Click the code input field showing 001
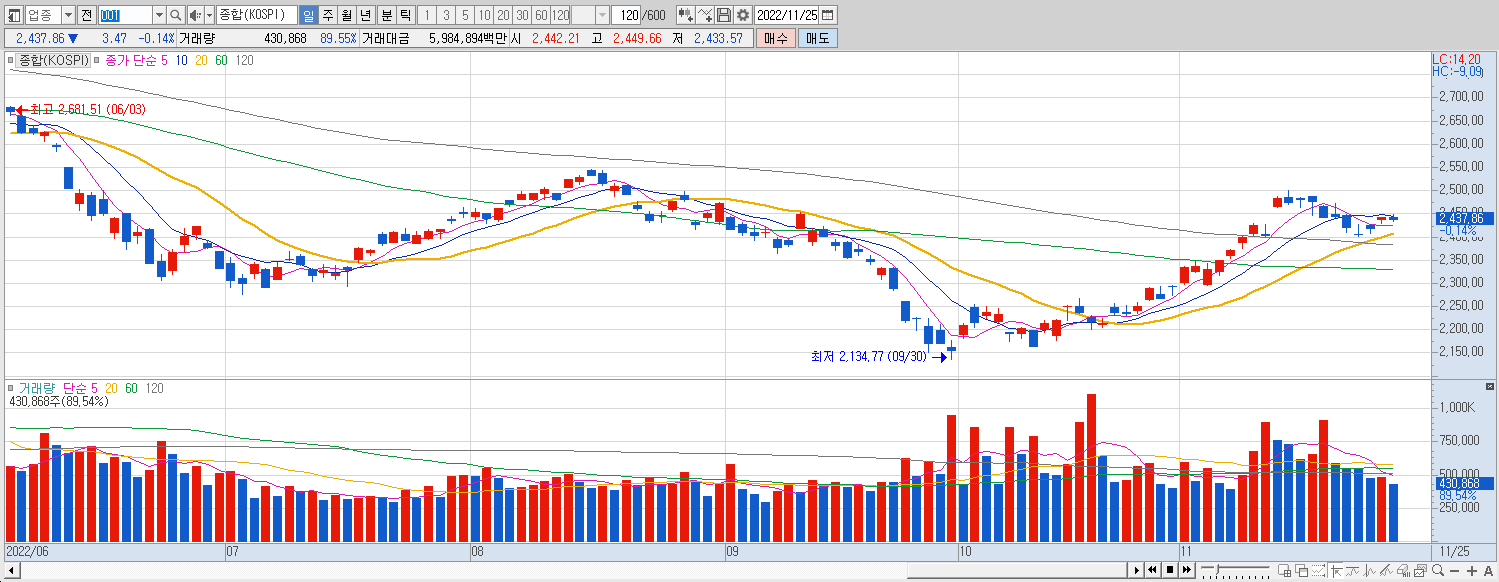The image size is (1499, 582). pyautogui.click(x=125, y=15)
